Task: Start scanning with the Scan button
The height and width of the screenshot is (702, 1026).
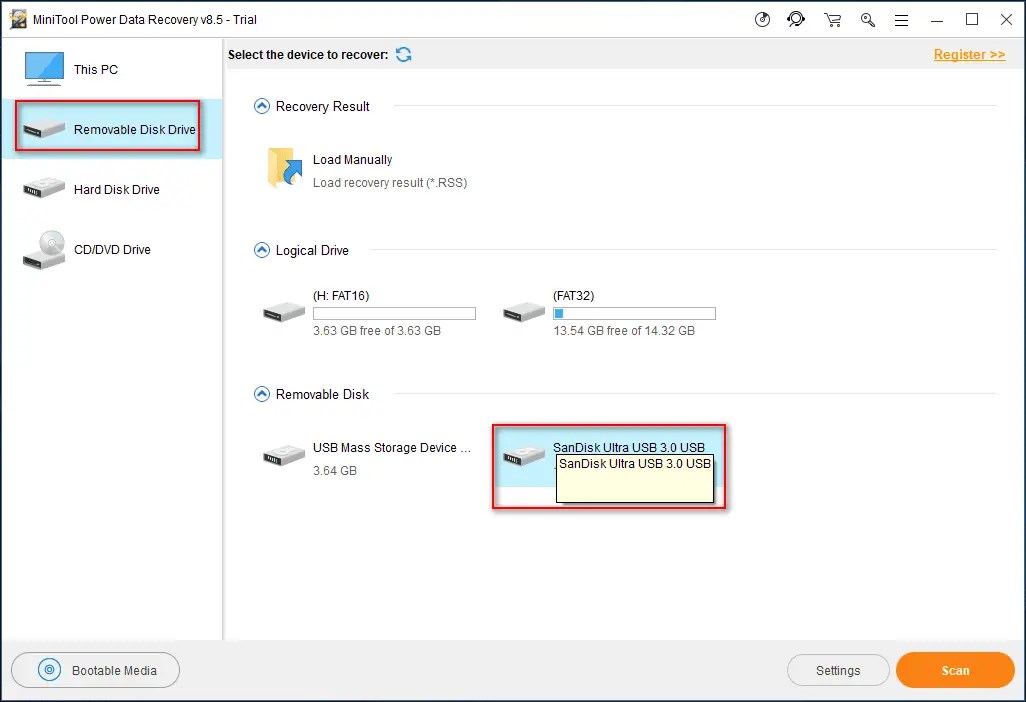Action: pos(955,670)
